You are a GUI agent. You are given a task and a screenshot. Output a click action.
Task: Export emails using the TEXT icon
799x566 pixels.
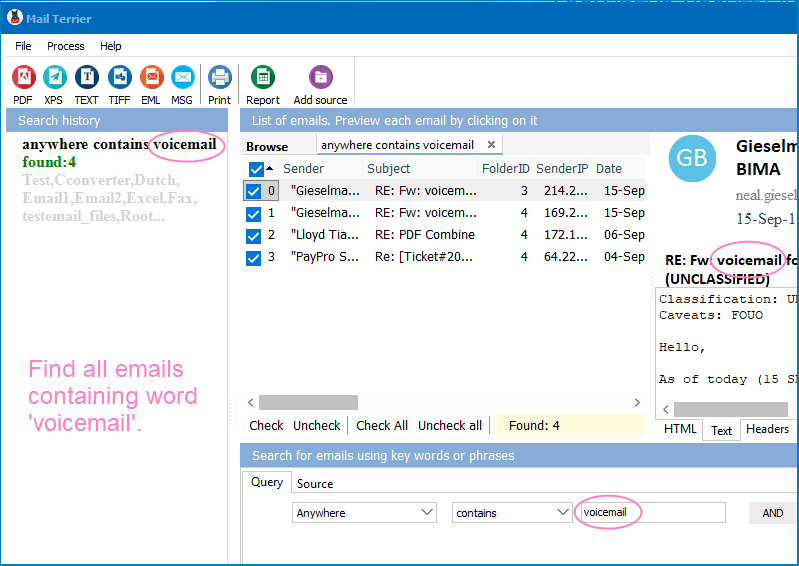pos(87,77)
